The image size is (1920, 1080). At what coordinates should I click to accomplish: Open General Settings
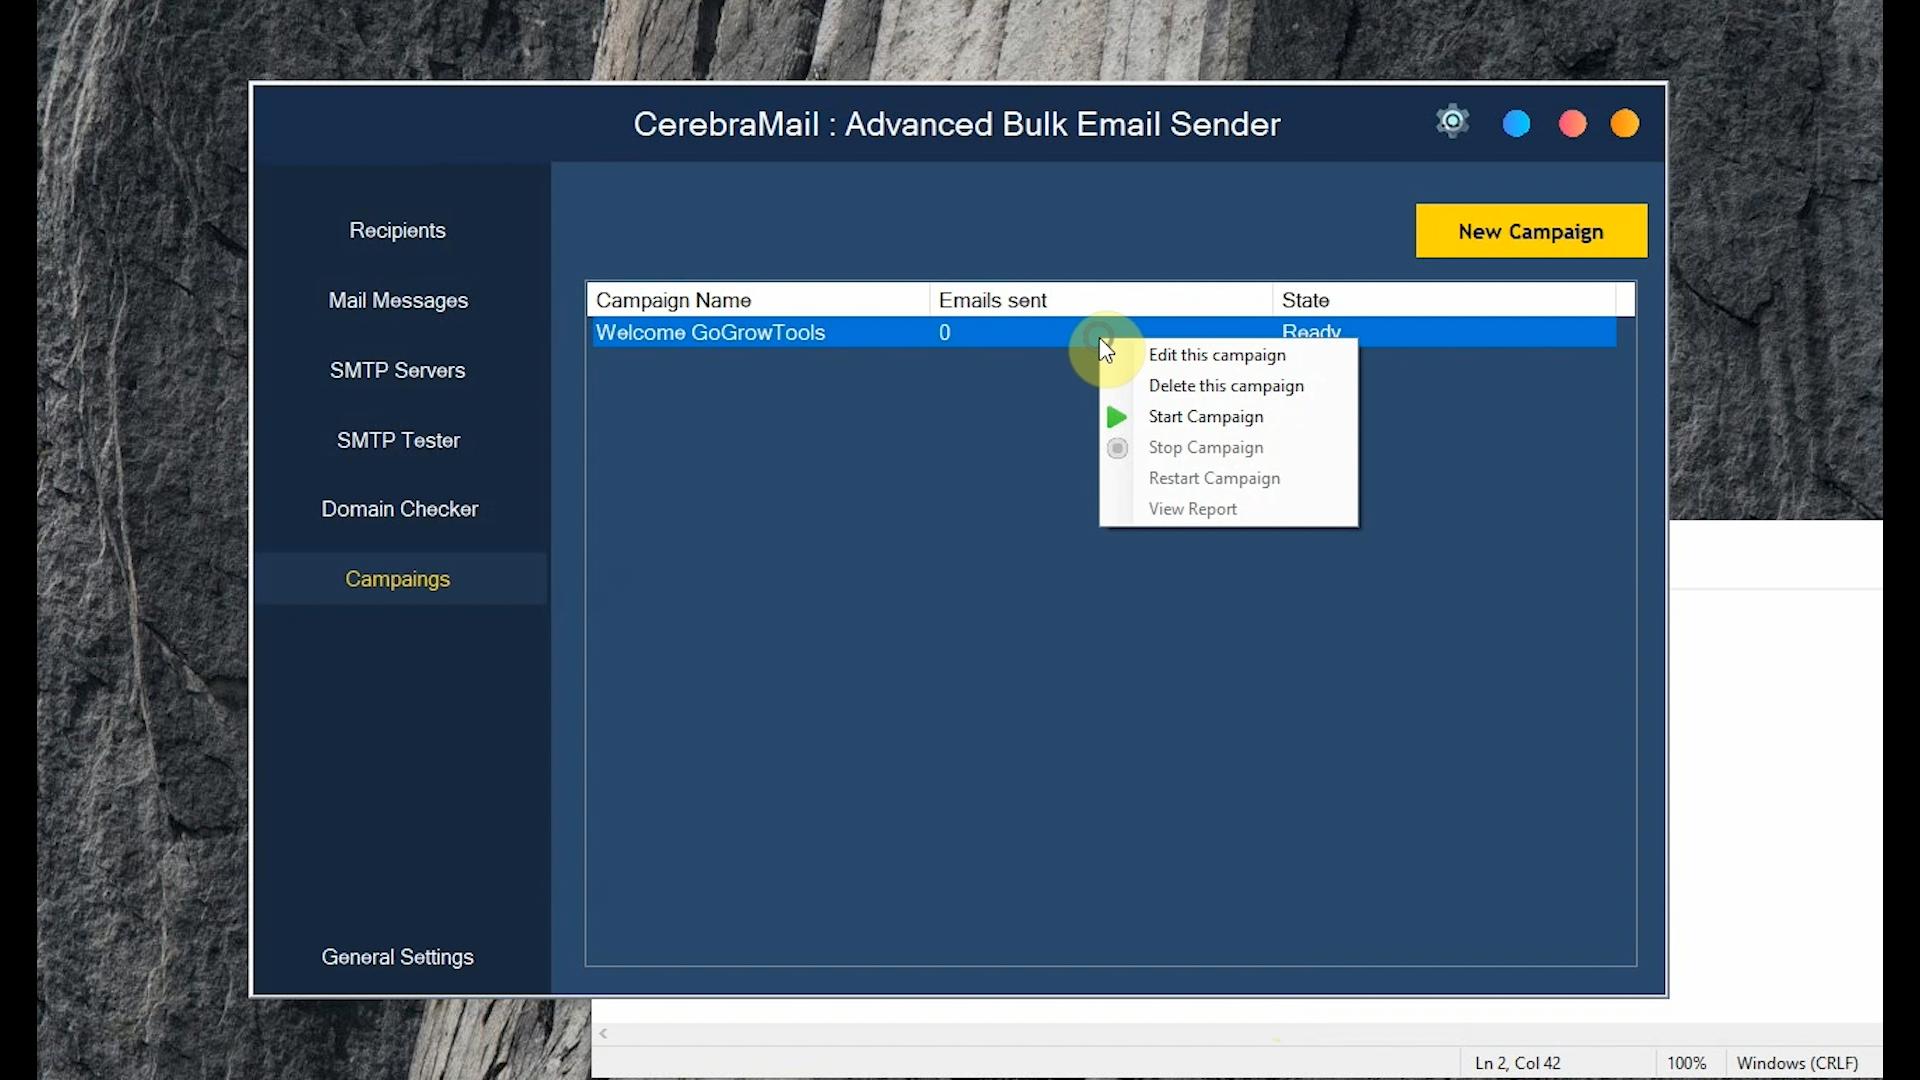tap(397, 957)
